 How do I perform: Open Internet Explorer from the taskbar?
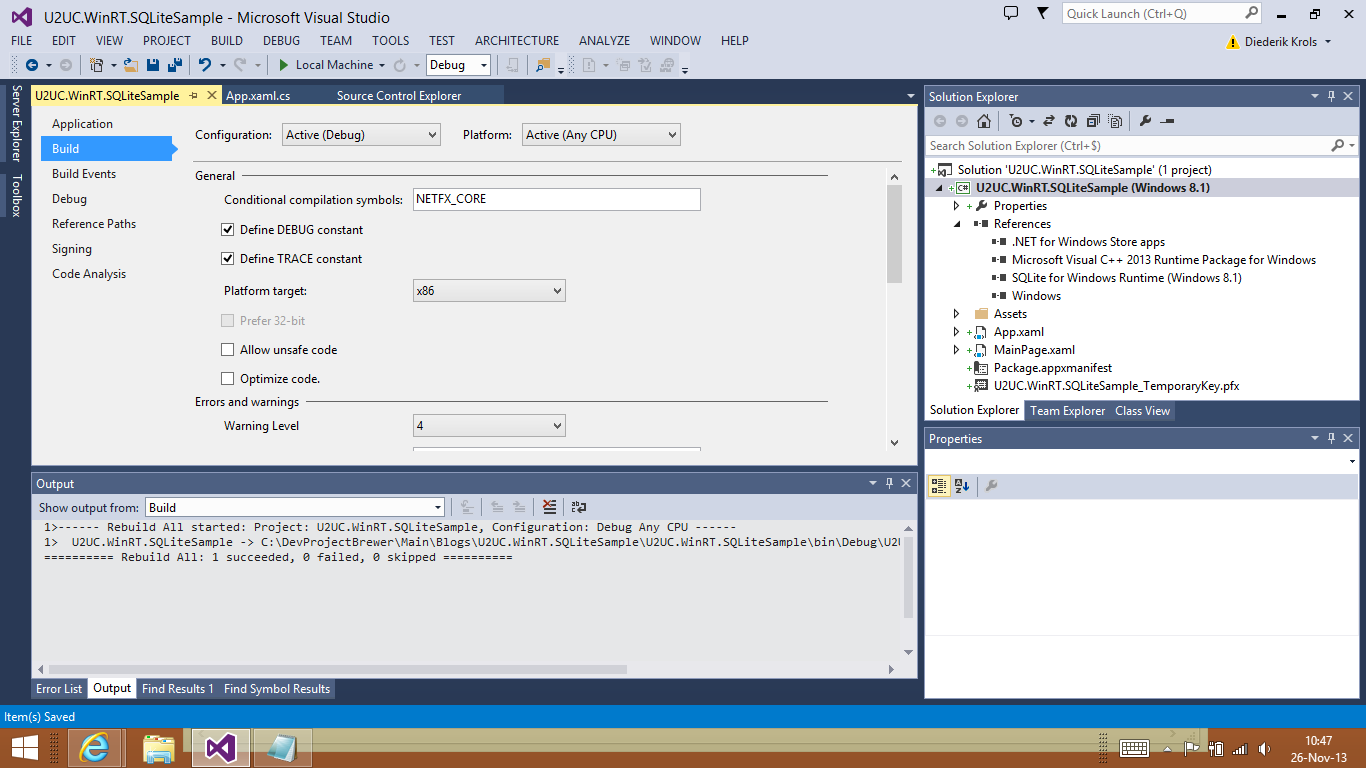click(95, 747)
